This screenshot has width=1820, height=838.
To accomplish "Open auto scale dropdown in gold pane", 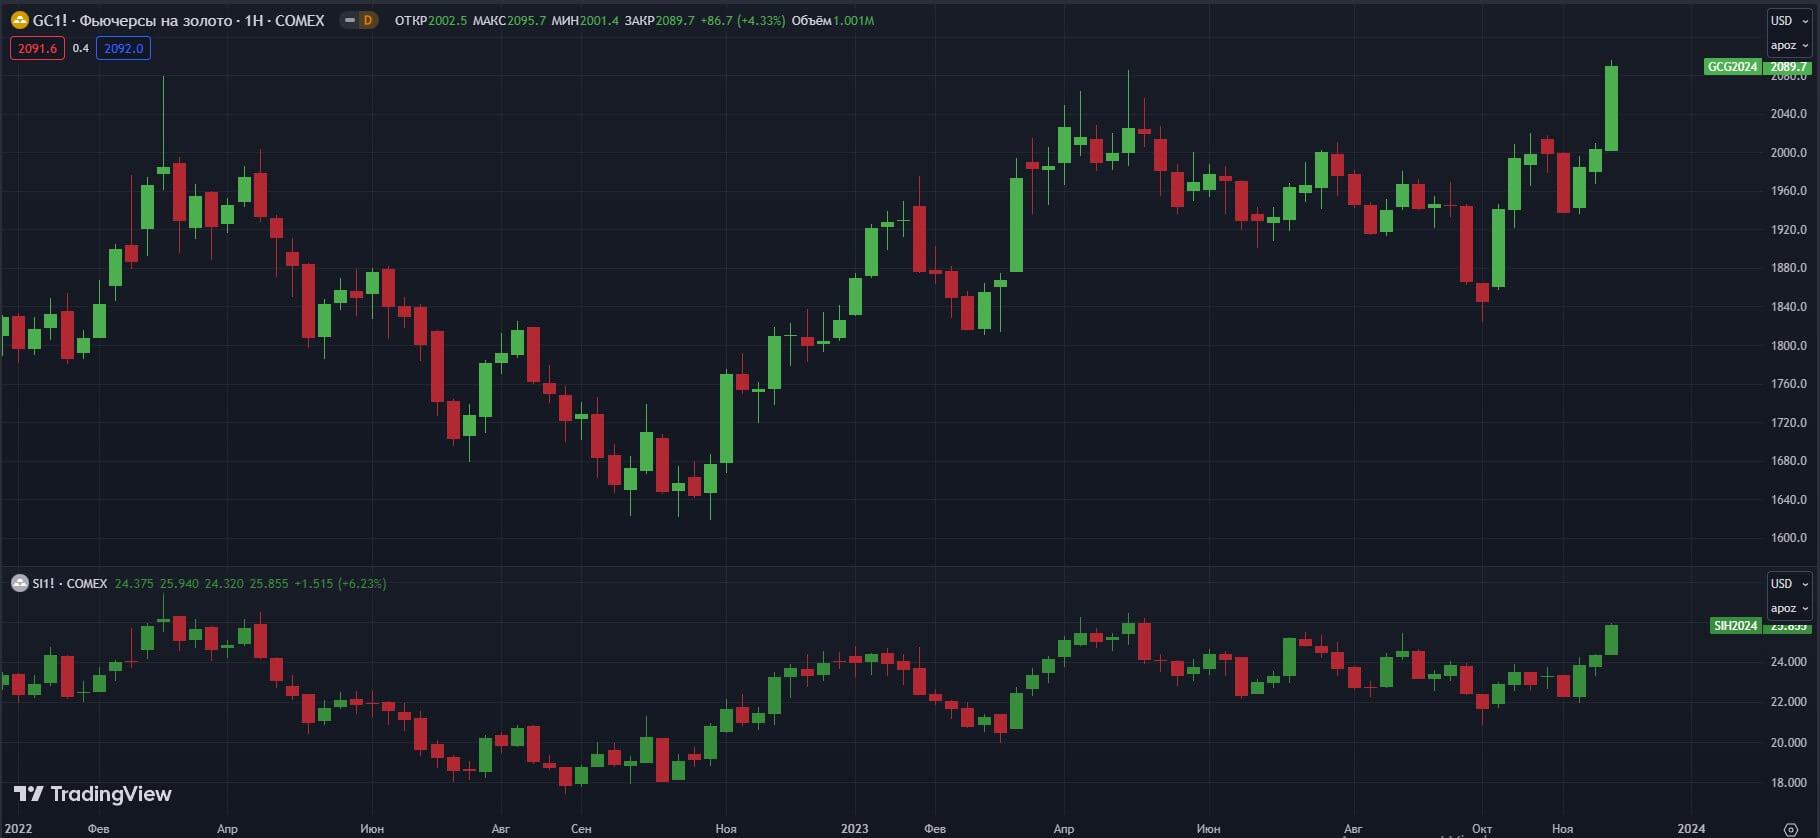I will pos(1789,46).
